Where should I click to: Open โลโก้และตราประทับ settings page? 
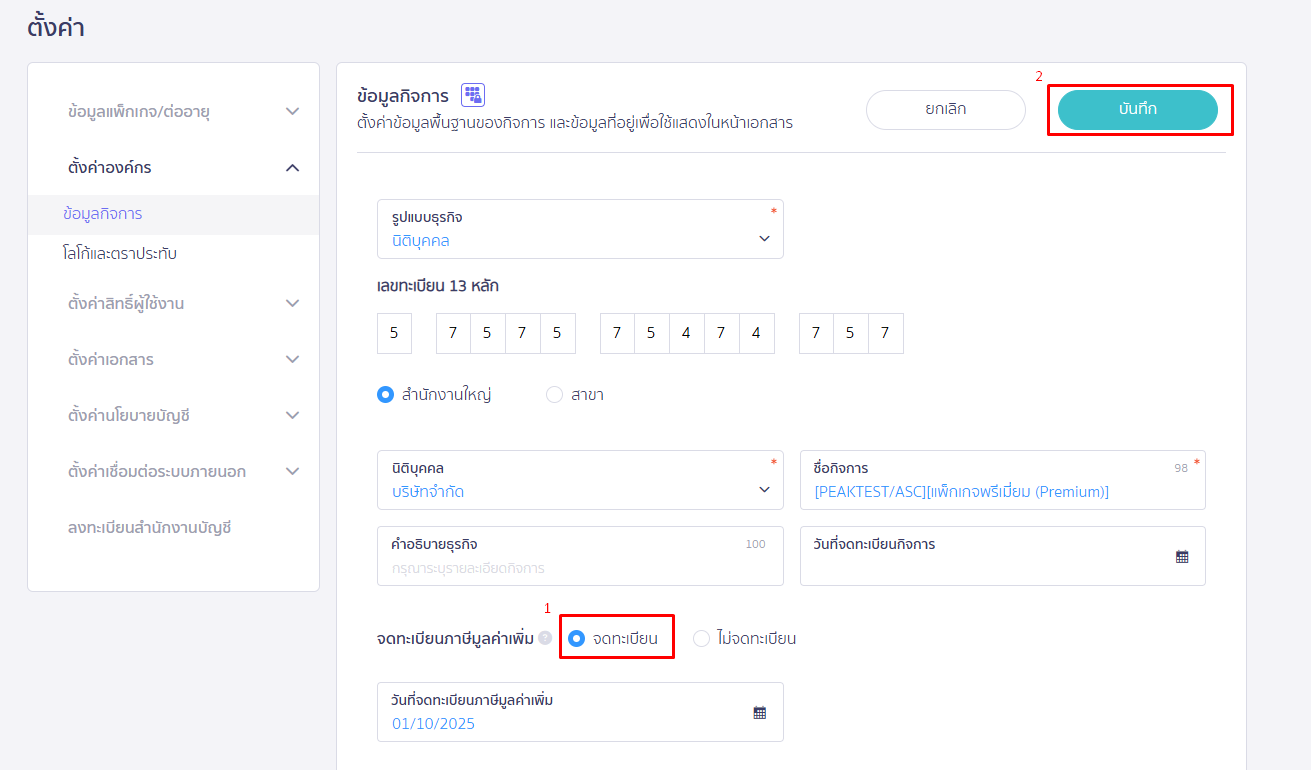tap(120, 254)
